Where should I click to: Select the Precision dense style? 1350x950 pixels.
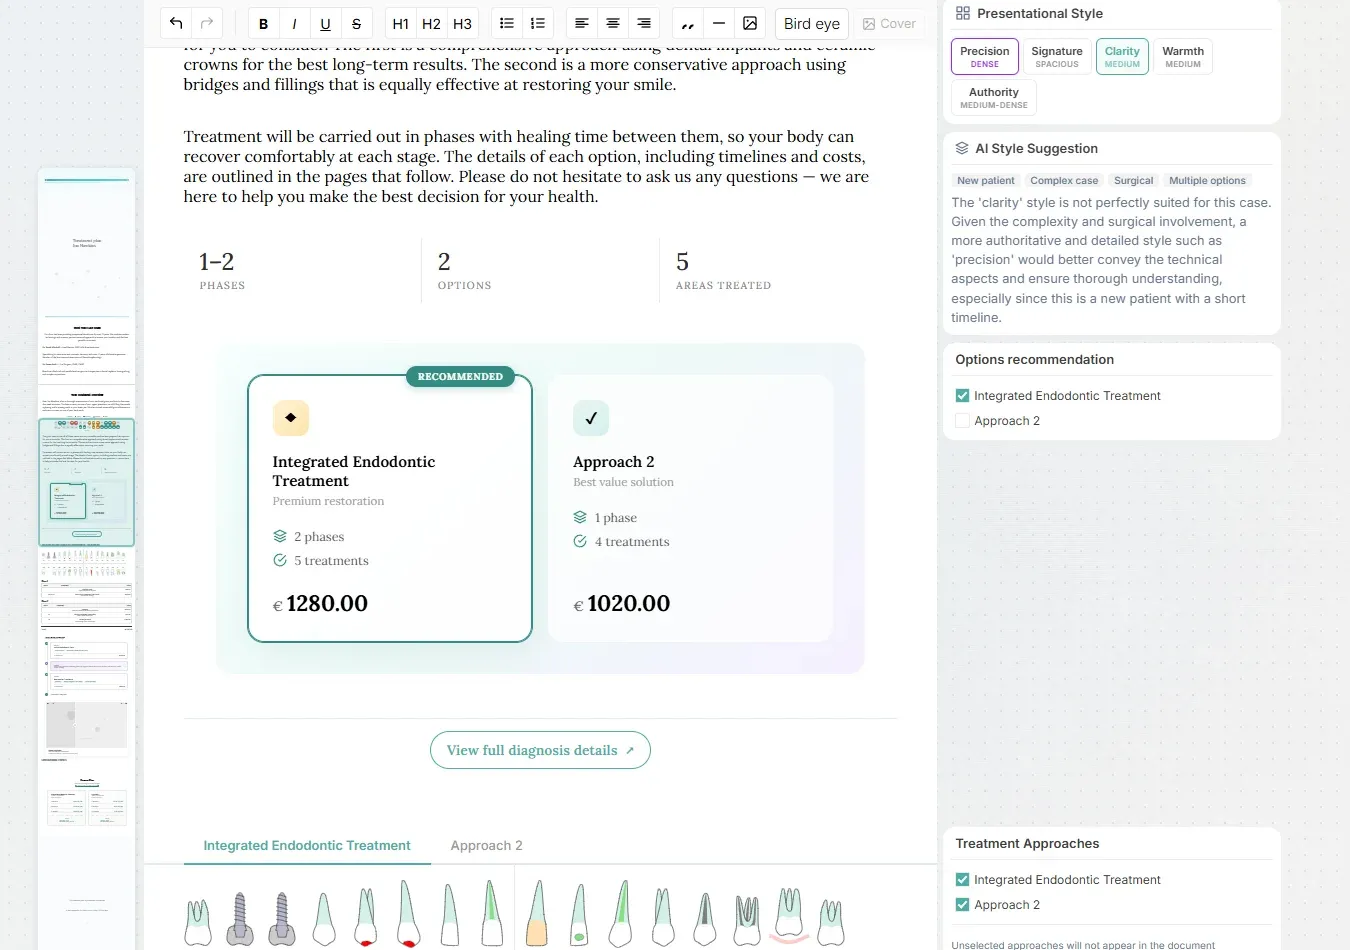tap(985, 57)
